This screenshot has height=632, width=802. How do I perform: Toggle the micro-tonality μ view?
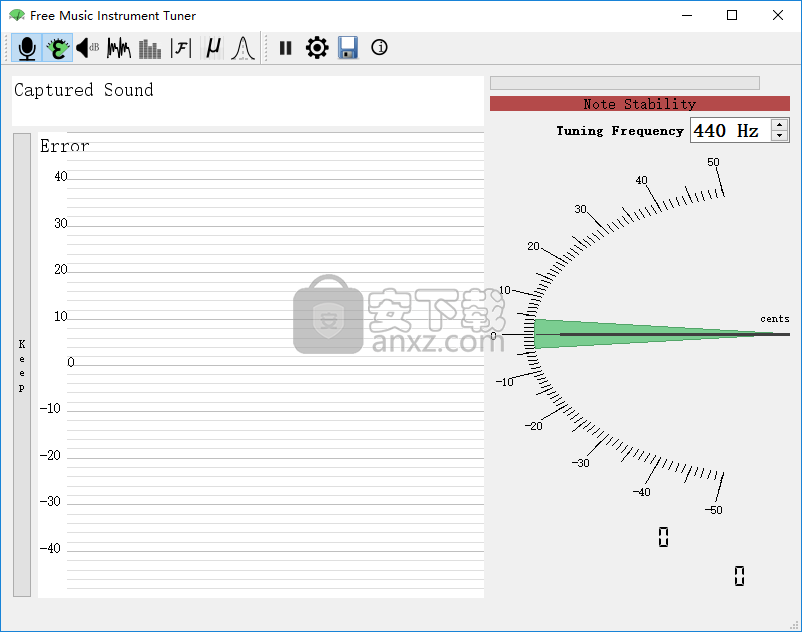[x=212, y=48]
